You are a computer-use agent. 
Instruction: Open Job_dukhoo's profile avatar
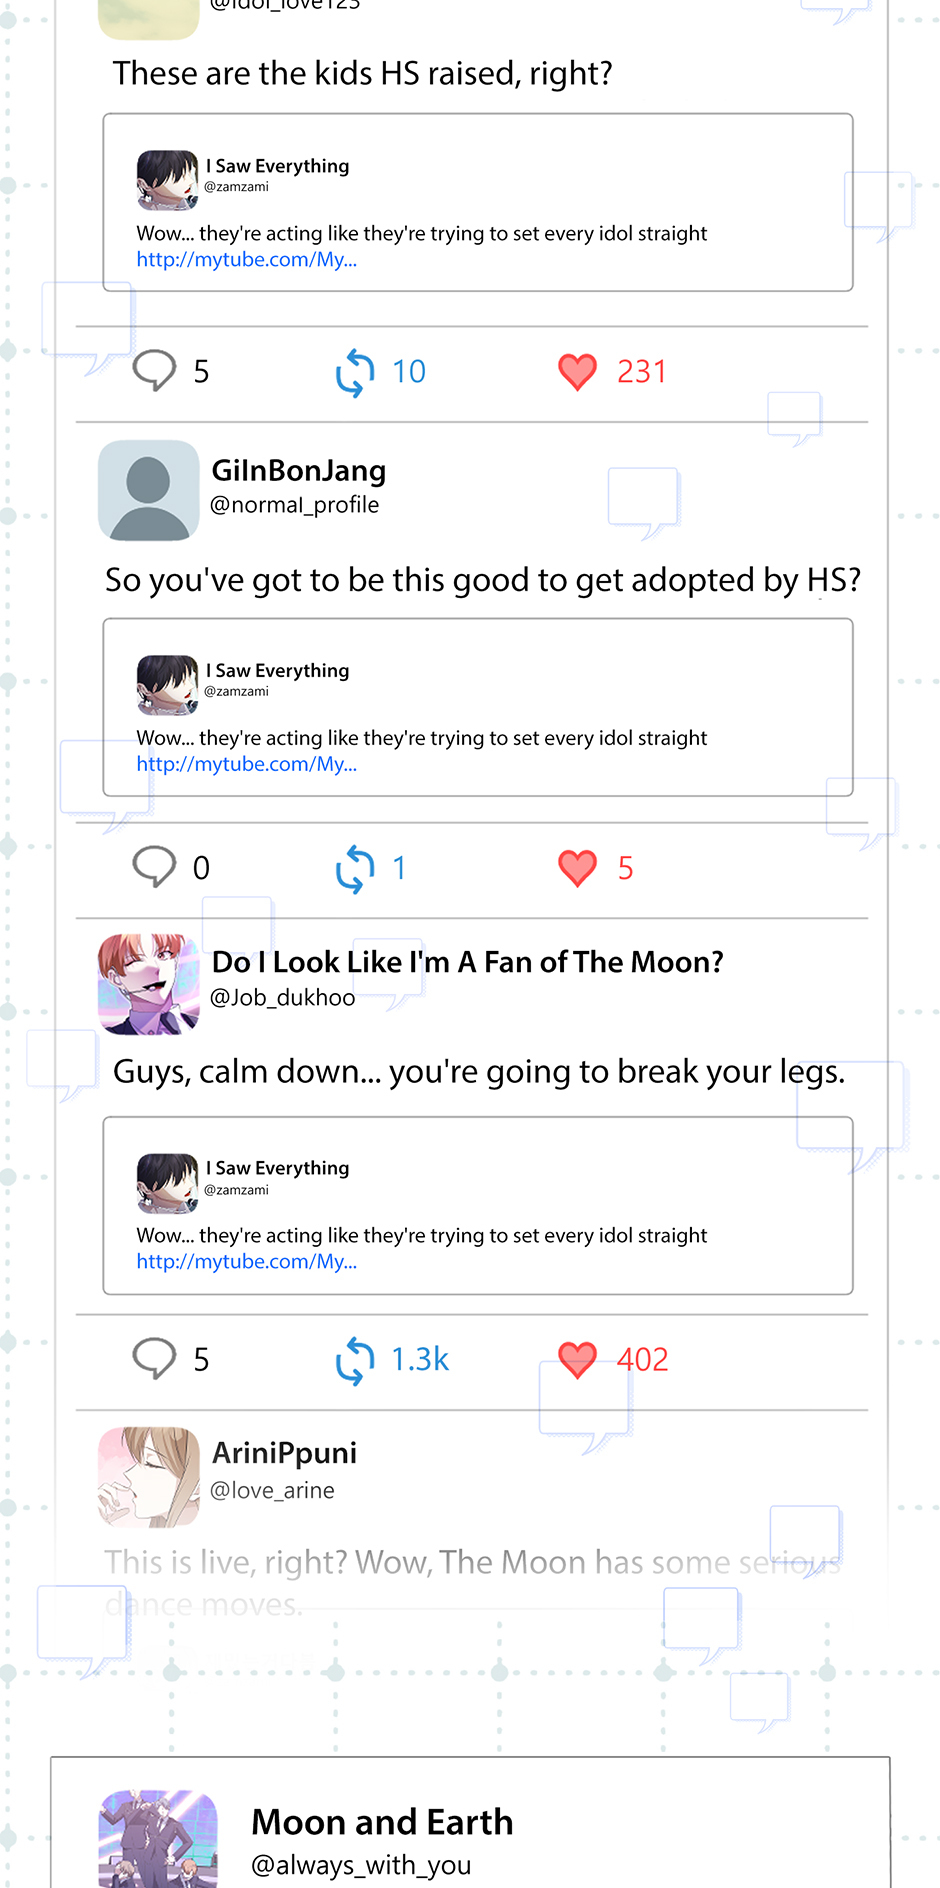click(x=148, y=984)
